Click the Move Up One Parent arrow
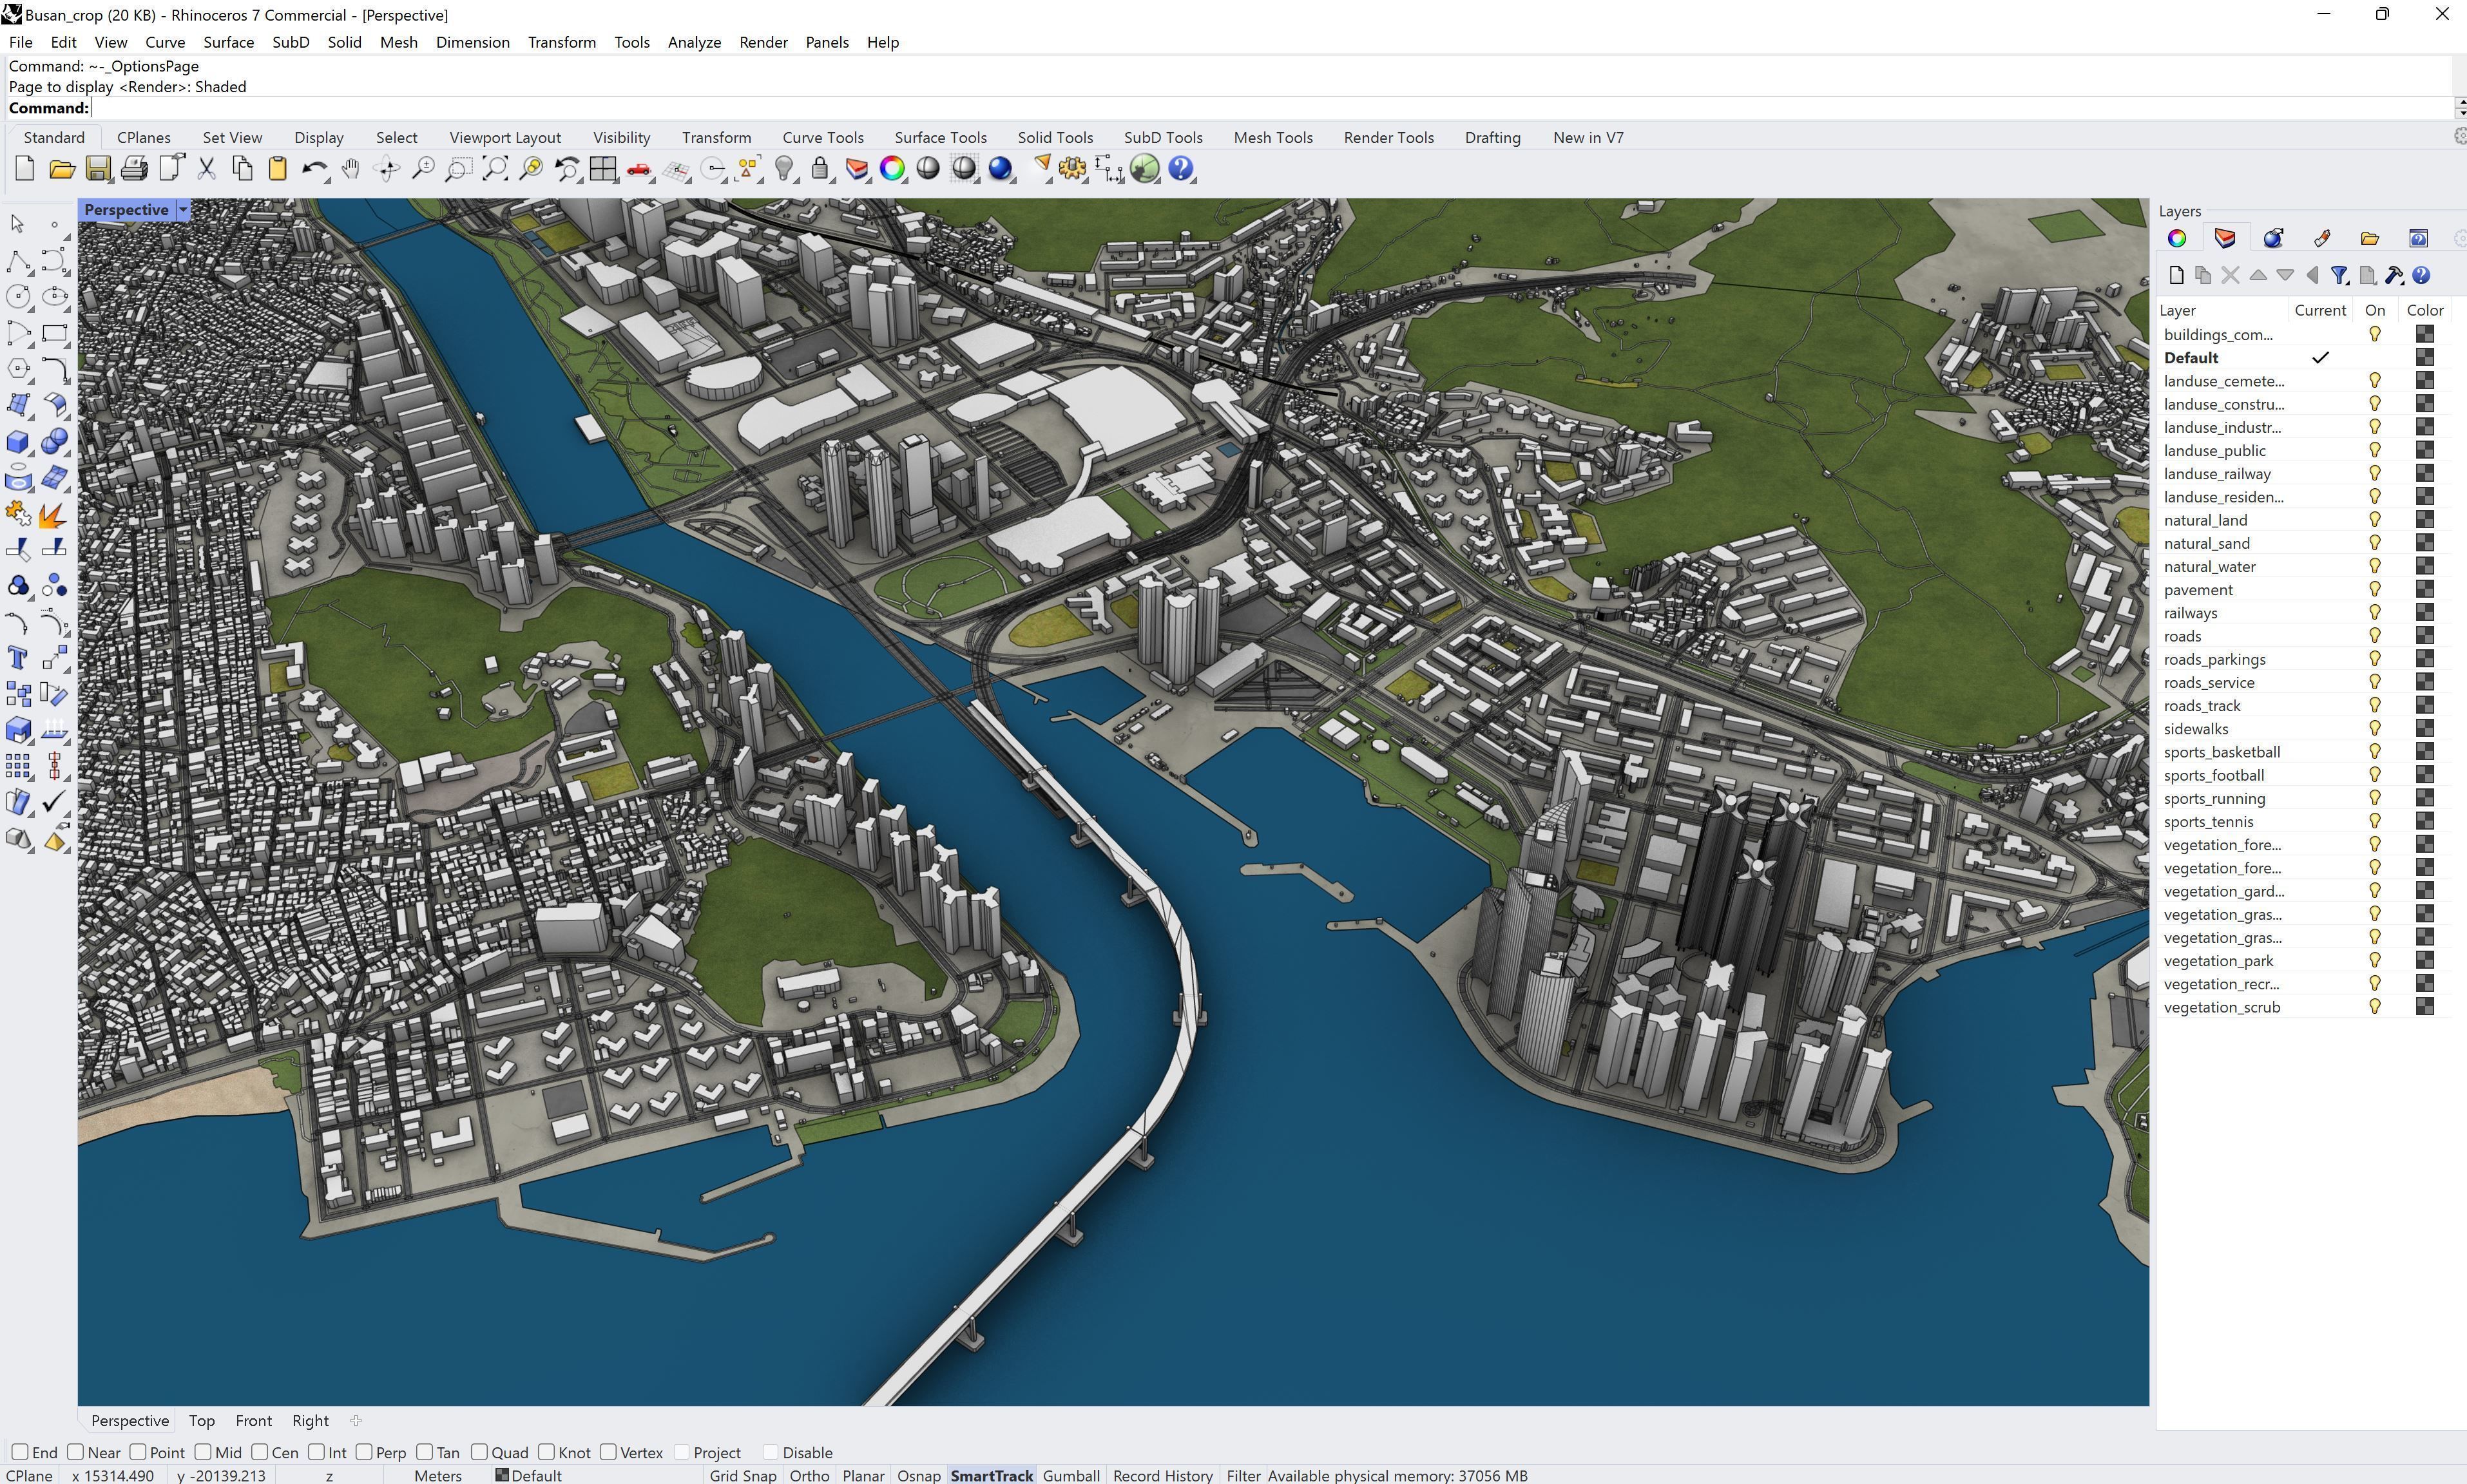 coord(2312,275)
